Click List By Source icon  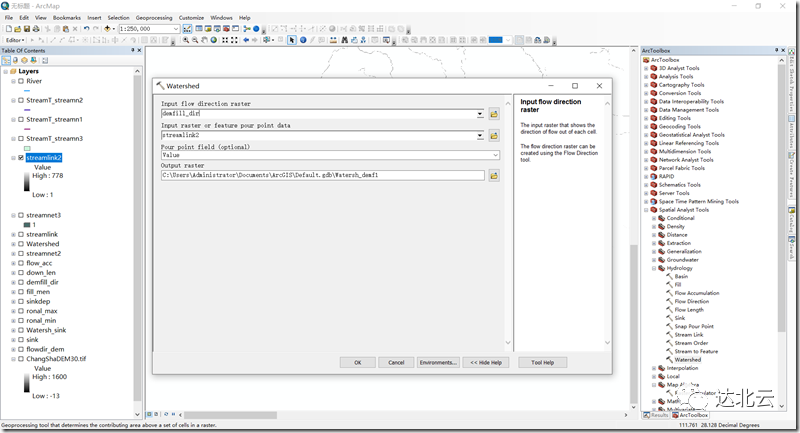pos(15,60)
